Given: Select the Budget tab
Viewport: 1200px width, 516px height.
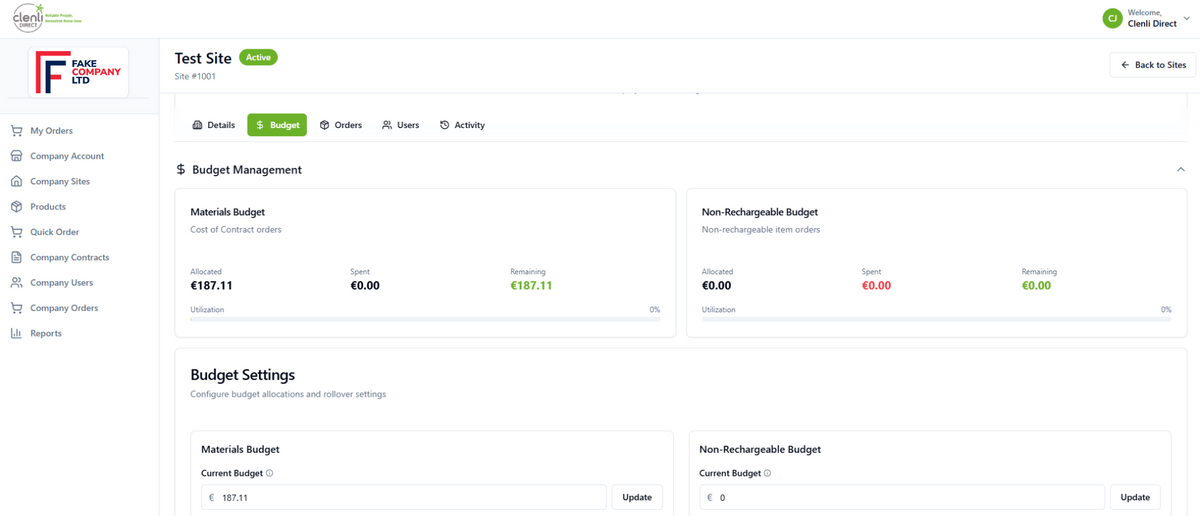Looking at the screenshot, I should (x=277, y=125).
